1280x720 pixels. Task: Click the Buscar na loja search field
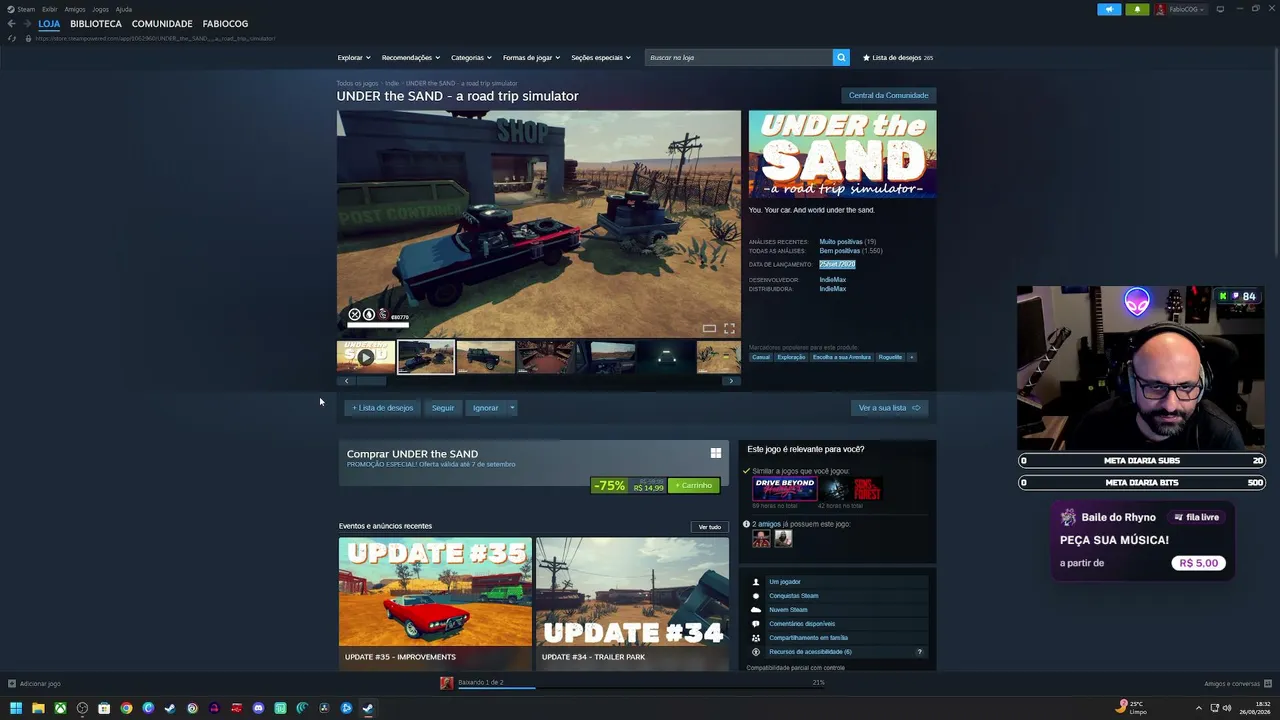click(x=738, y=57)
